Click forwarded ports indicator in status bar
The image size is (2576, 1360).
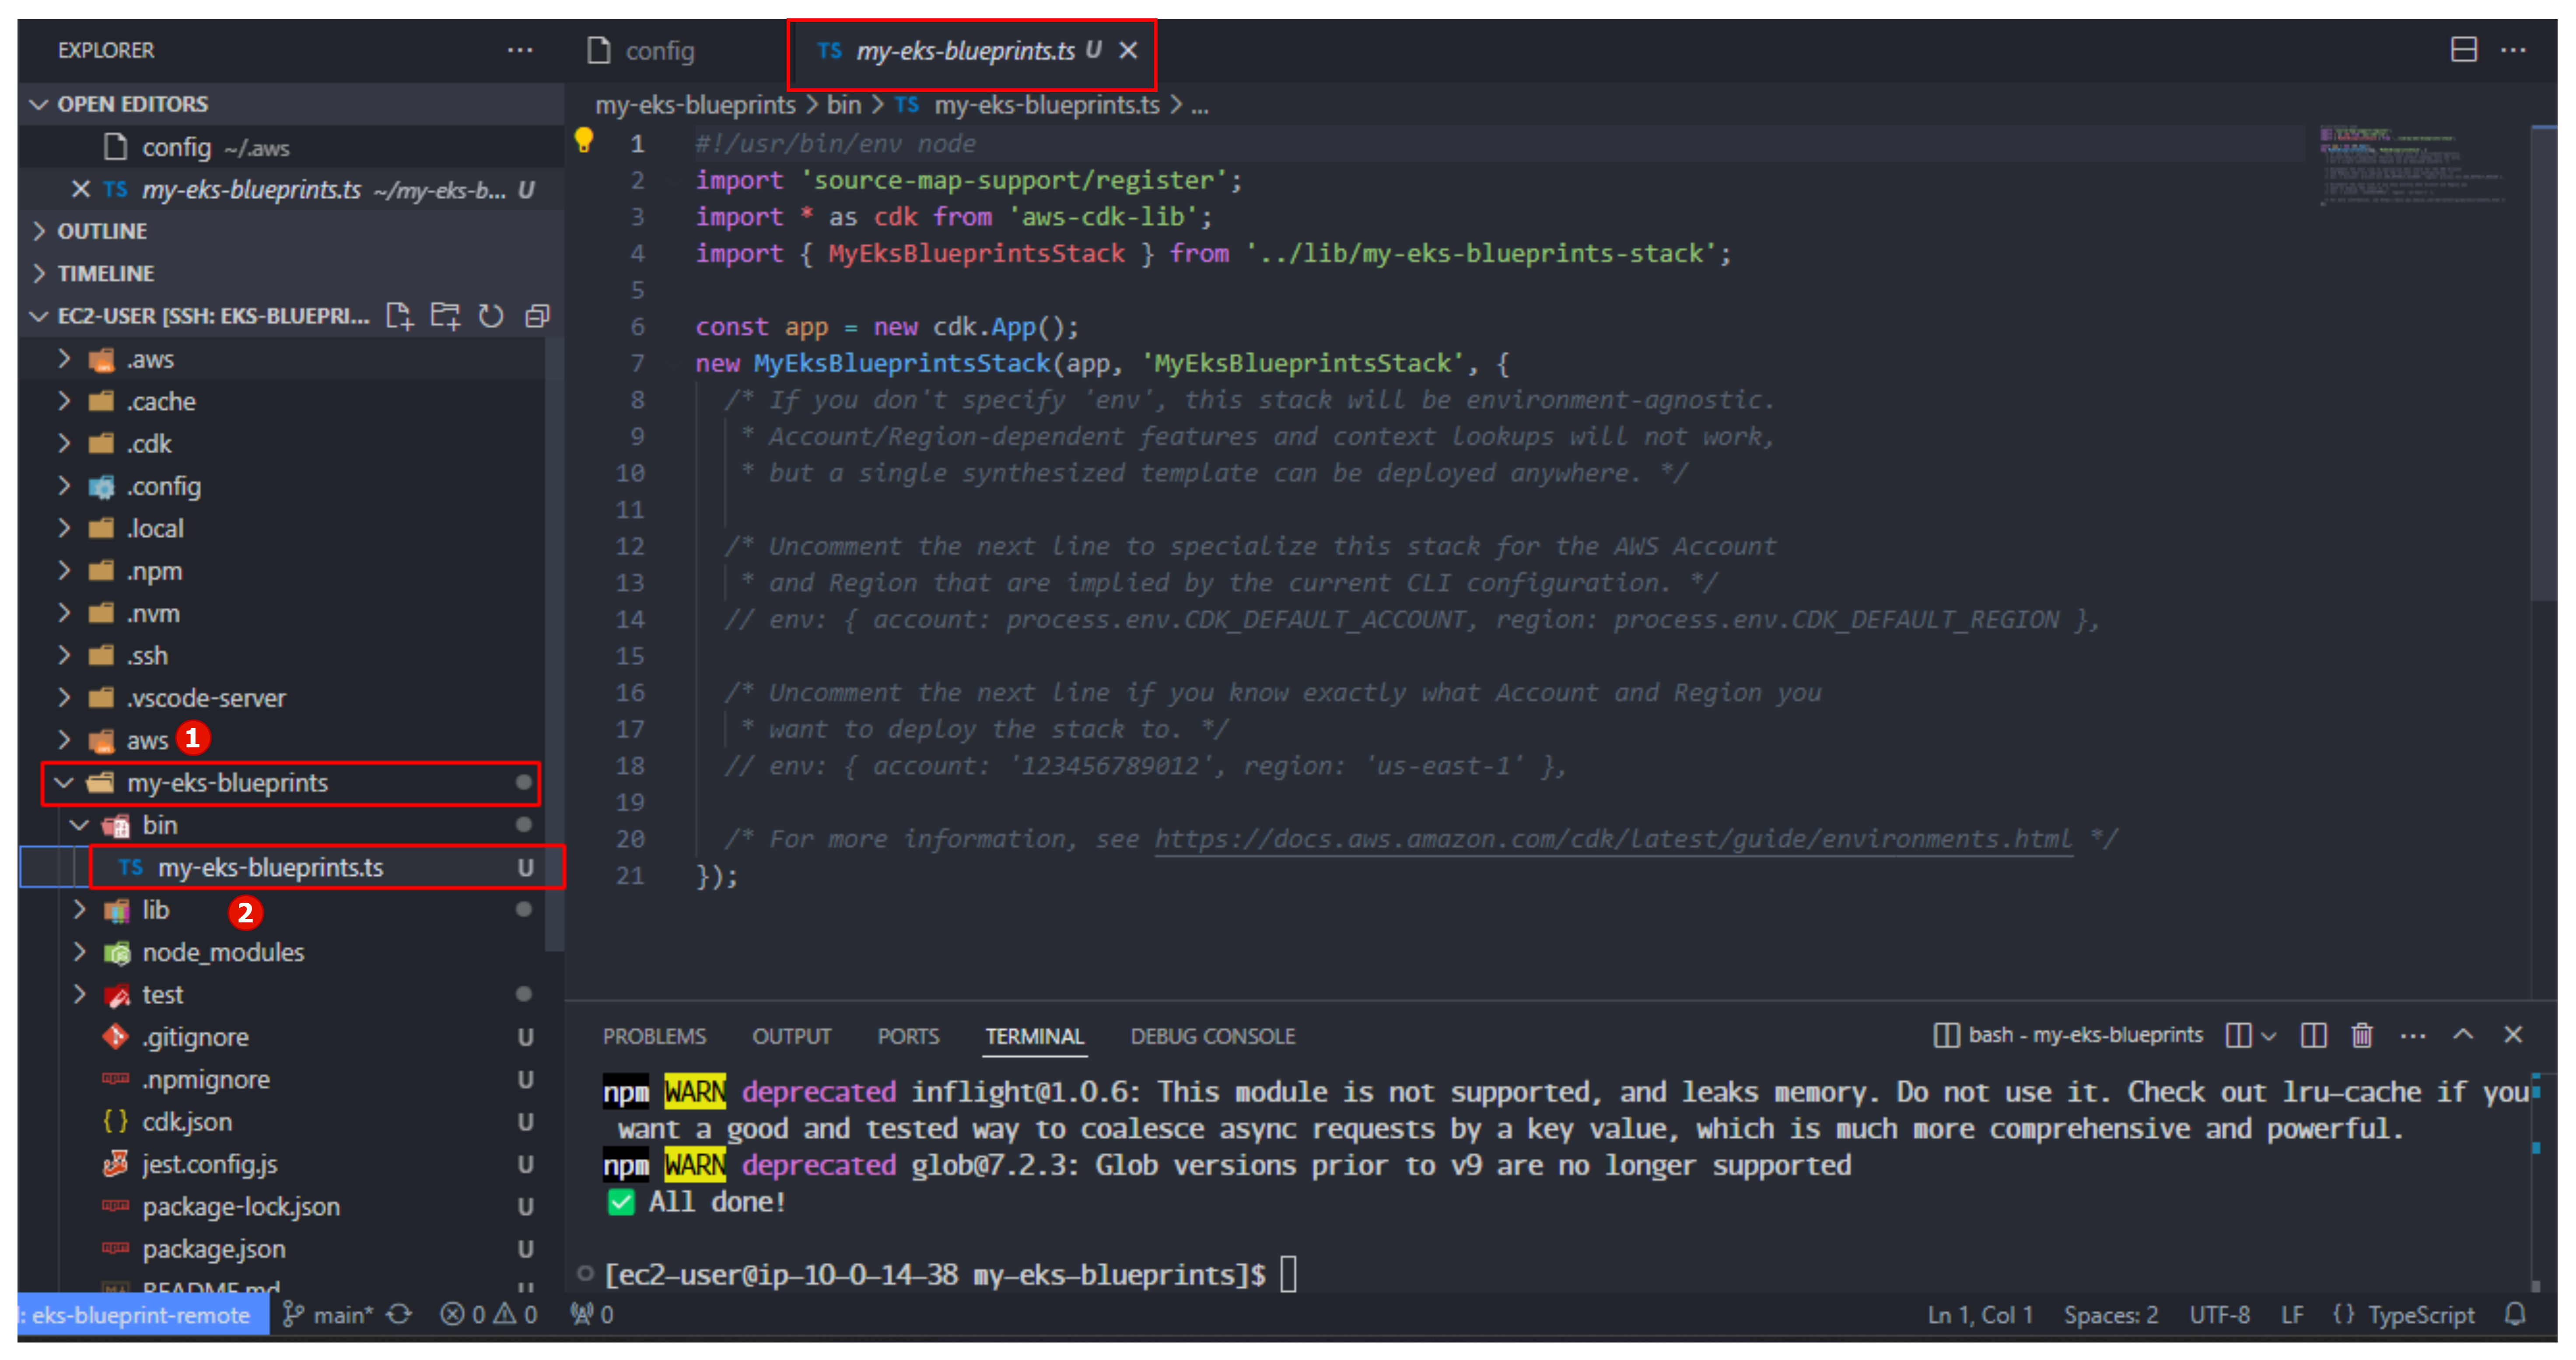[591, 1315]
